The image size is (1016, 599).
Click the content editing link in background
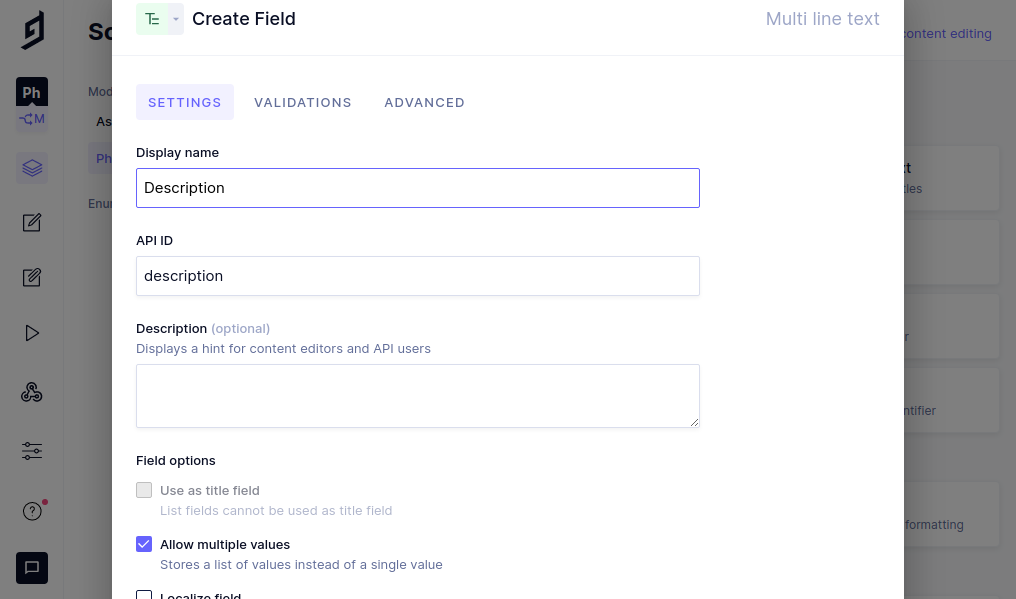(x=947, y=34)
